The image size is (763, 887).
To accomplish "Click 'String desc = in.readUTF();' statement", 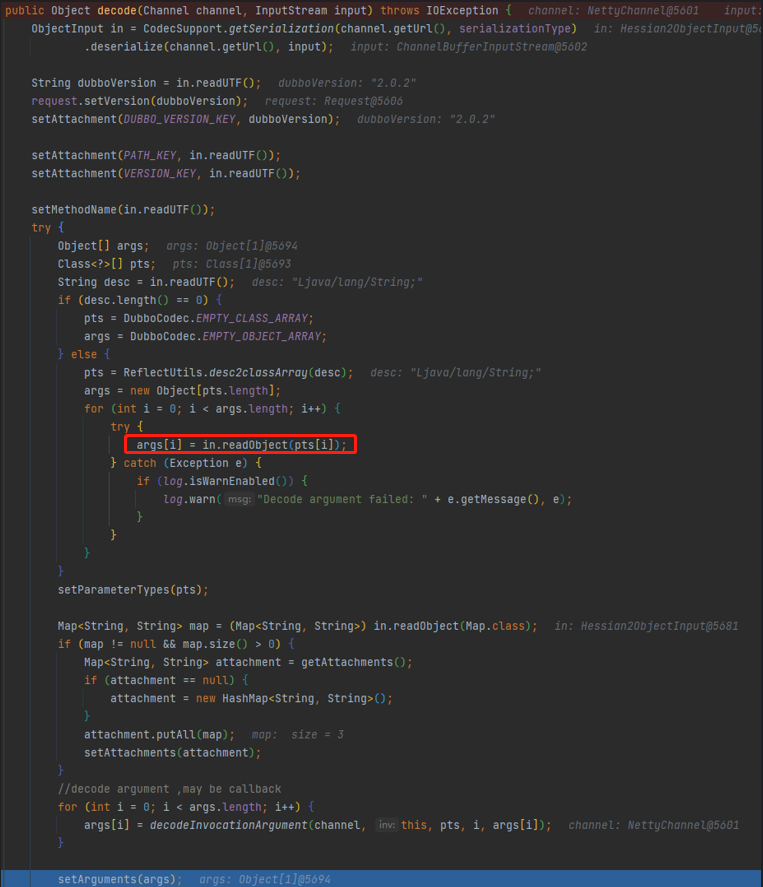I will click(x=146, y=282).
